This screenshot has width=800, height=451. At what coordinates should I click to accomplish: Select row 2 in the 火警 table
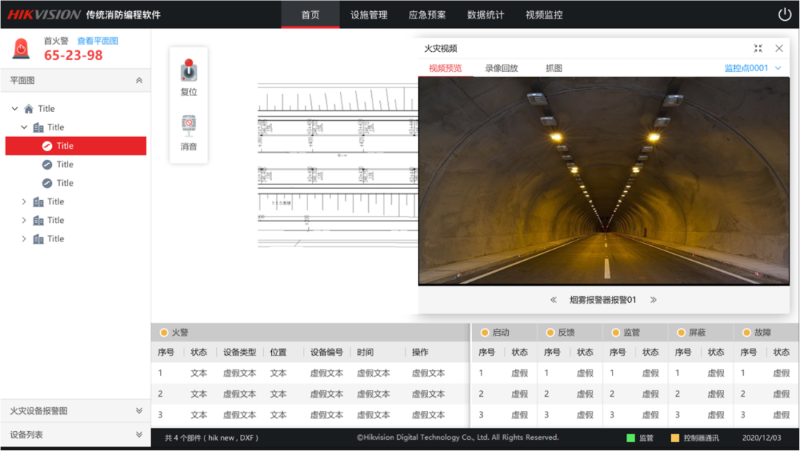coord(310,394)
